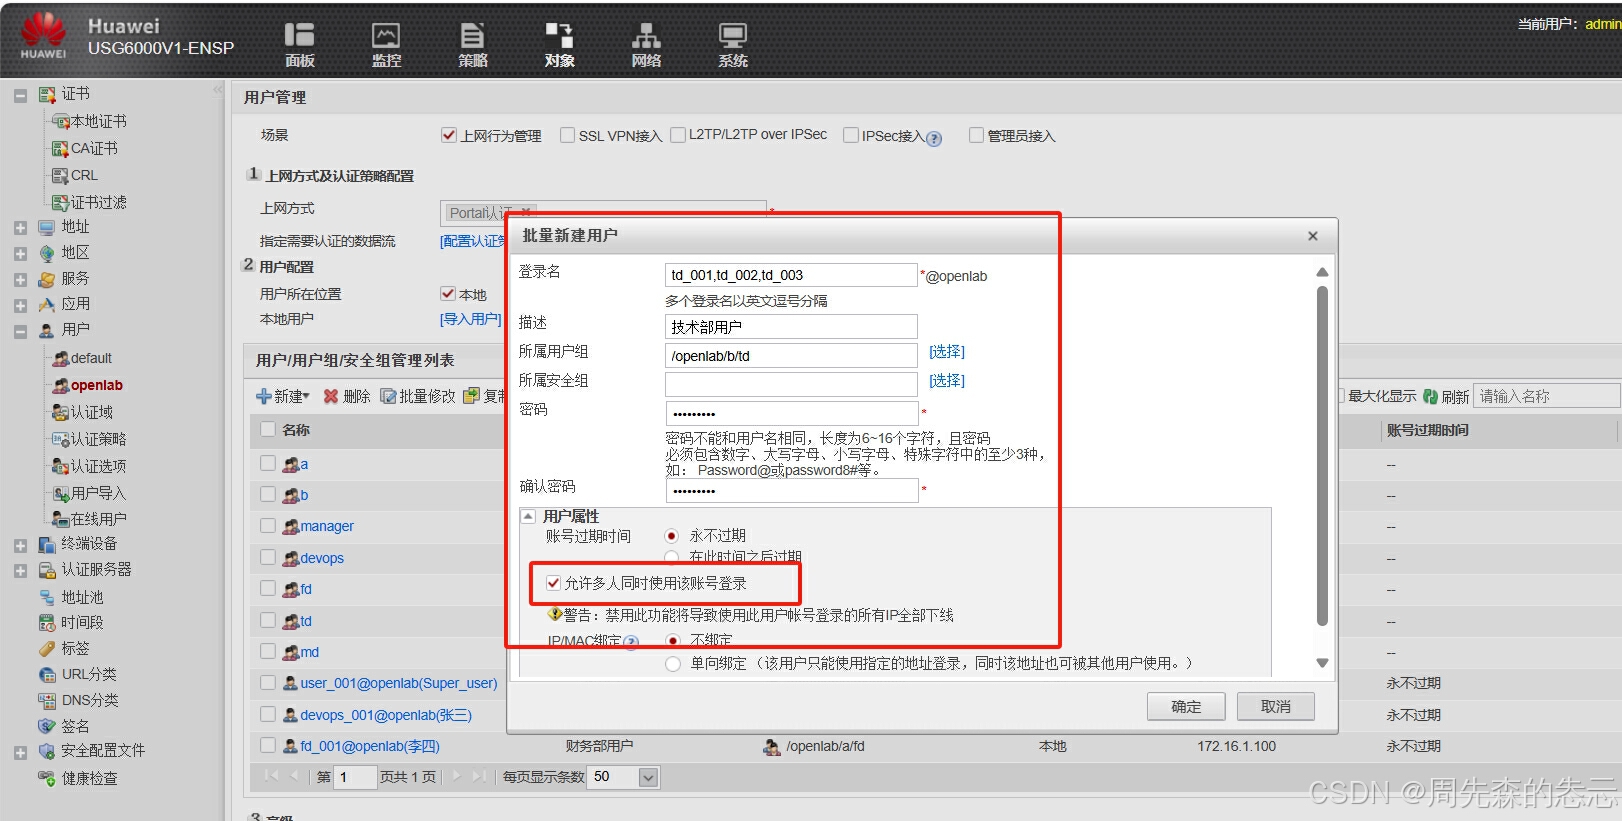This screenshot has width=1622, height=821.
Task: Click the 请输入名称 search field
Action: click(x=1547, y=396)
